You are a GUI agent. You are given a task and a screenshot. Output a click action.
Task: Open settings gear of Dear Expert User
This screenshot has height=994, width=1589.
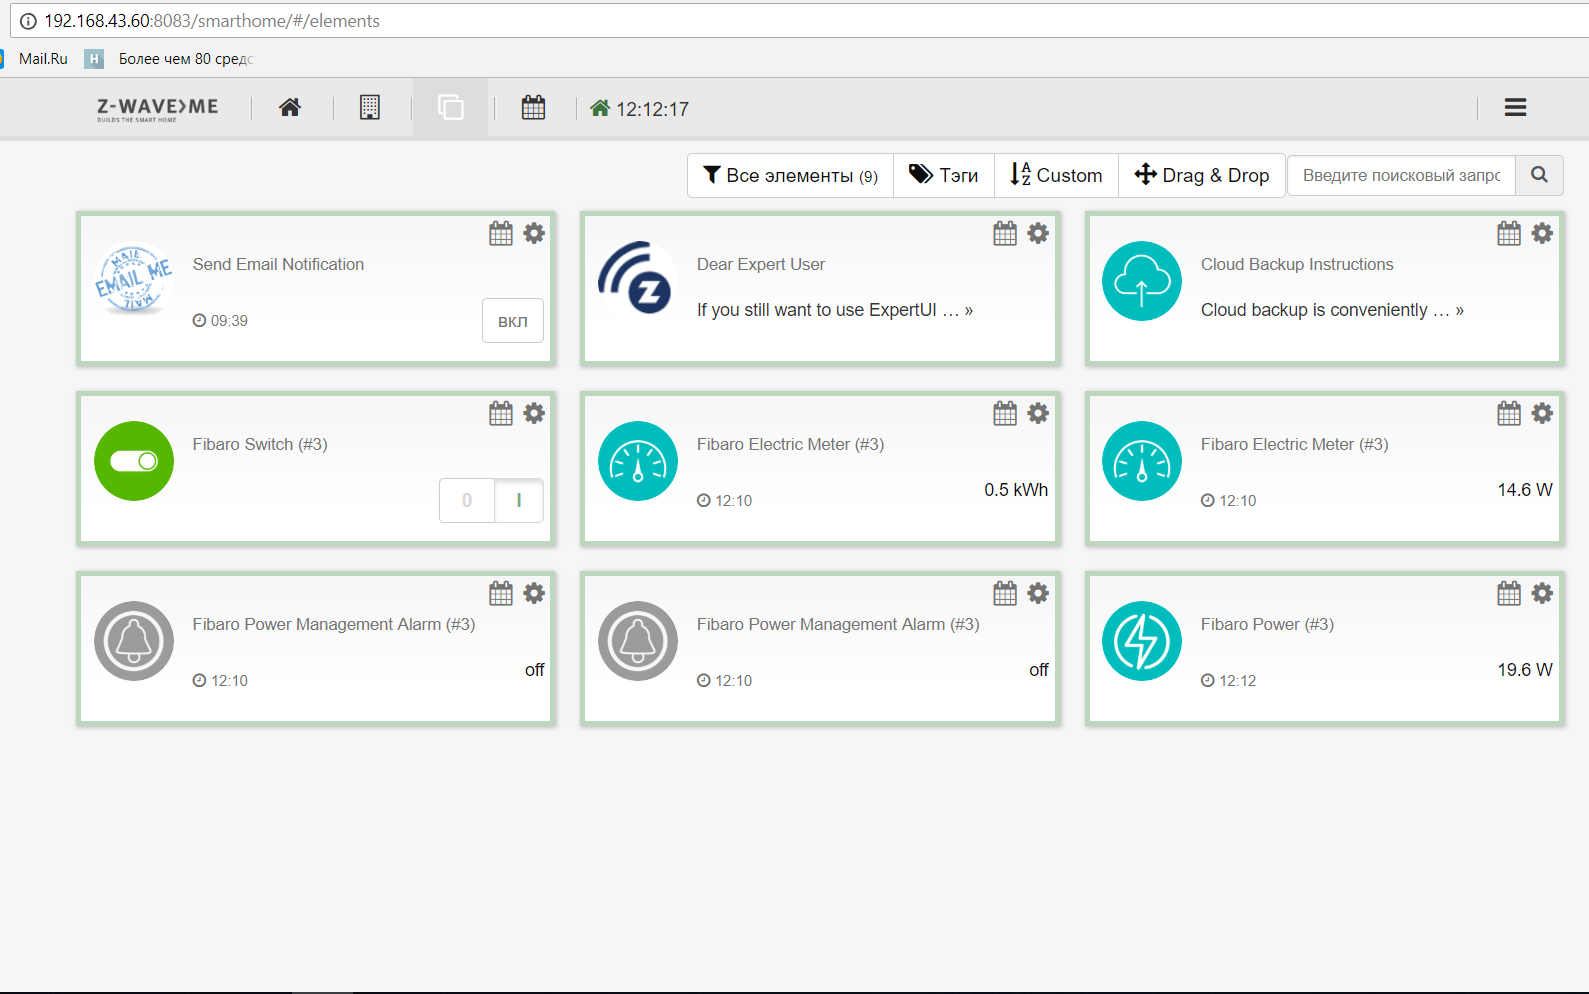coord(1039,233)
